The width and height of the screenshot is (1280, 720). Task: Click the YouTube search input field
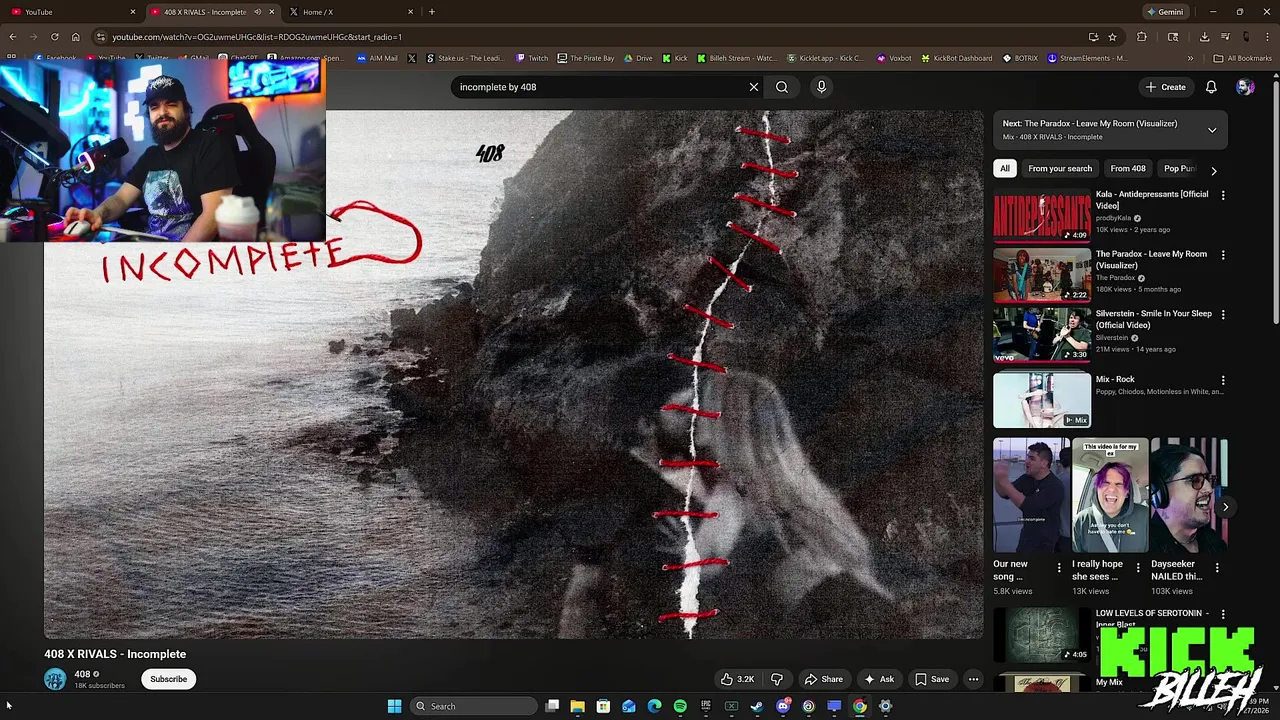pyautogui.click(x=600, y=87)
